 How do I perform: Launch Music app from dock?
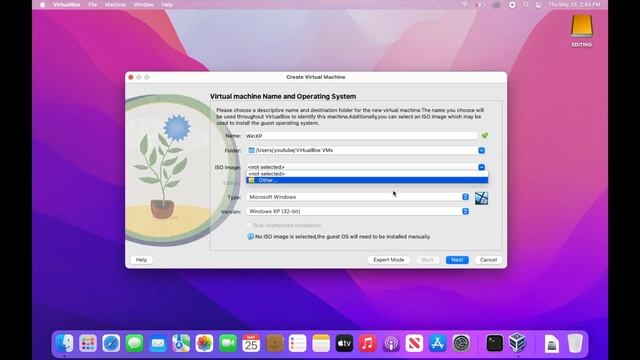click(367, 343)
